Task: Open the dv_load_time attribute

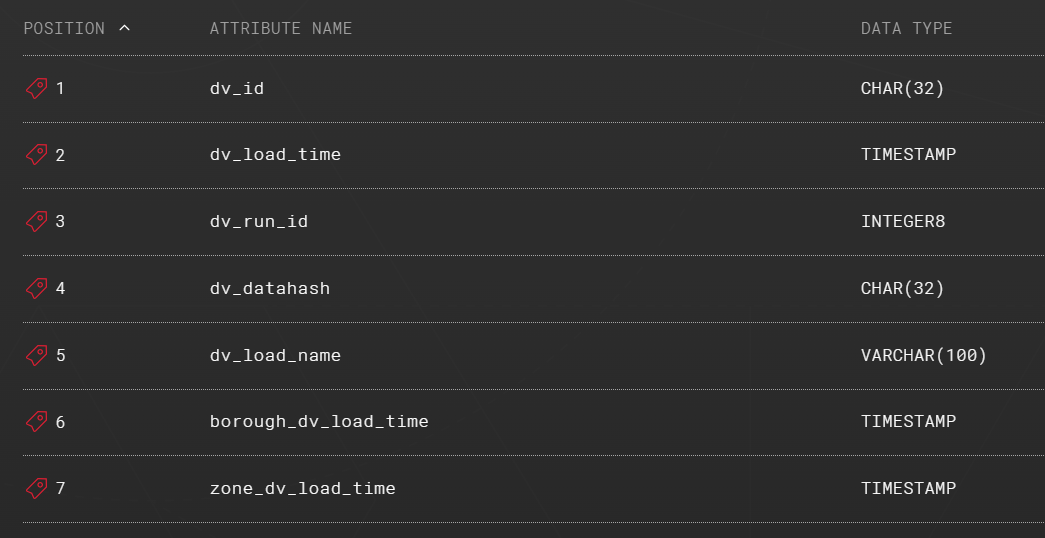Action: [275, 155]
